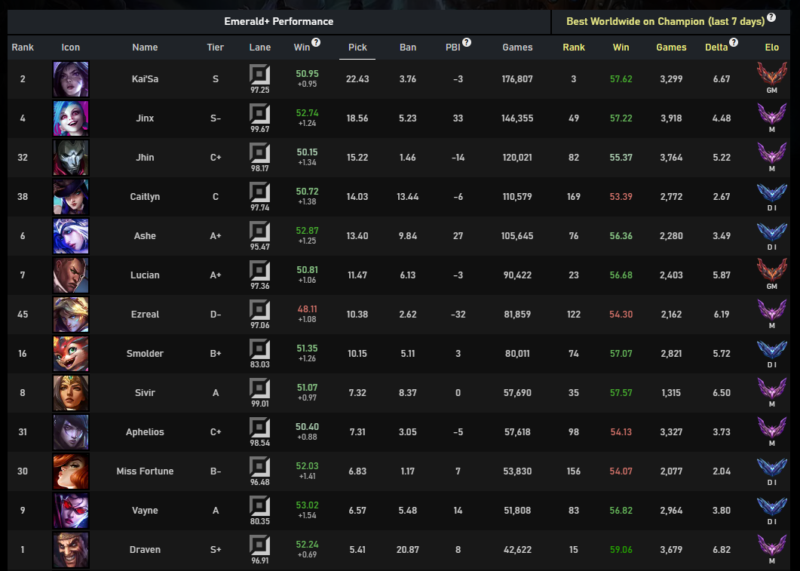Image resolution: width=800 pixels, height=571 pixels.
Task: Click the Jhin champion portrait
Action: (70, 157)
